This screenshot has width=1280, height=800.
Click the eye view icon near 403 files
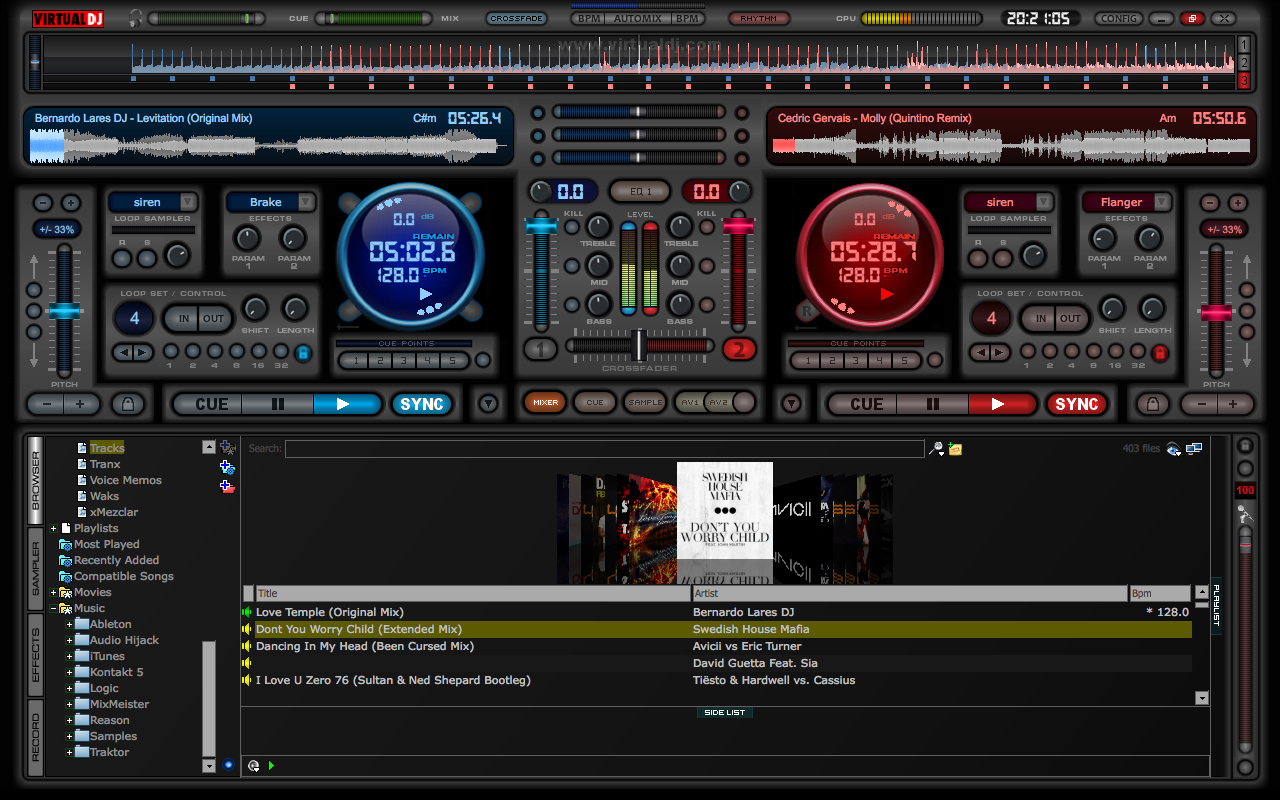pyautogui.click(x=1174, y=449)
